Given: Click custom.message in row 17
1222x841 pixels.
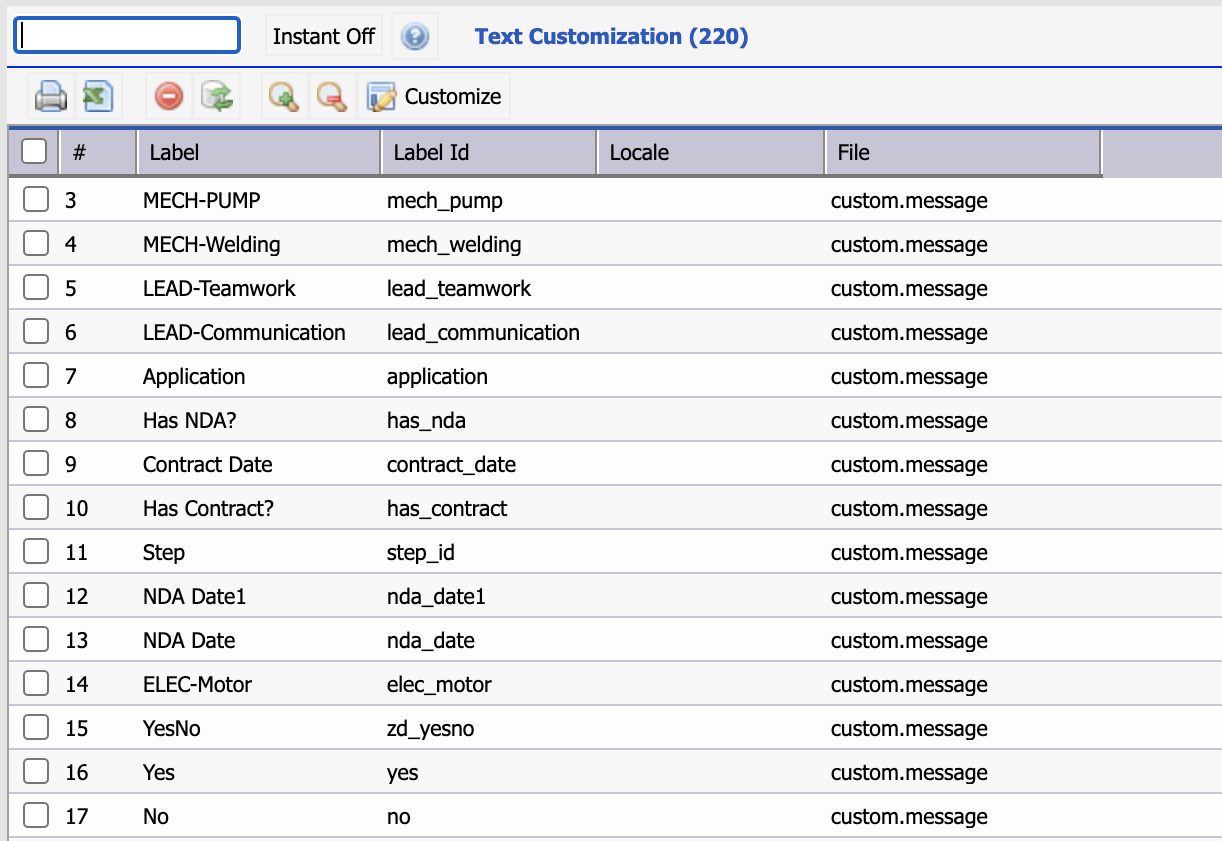Looking at the screenshot, I should pyautogui.click(x=909, y=817).
